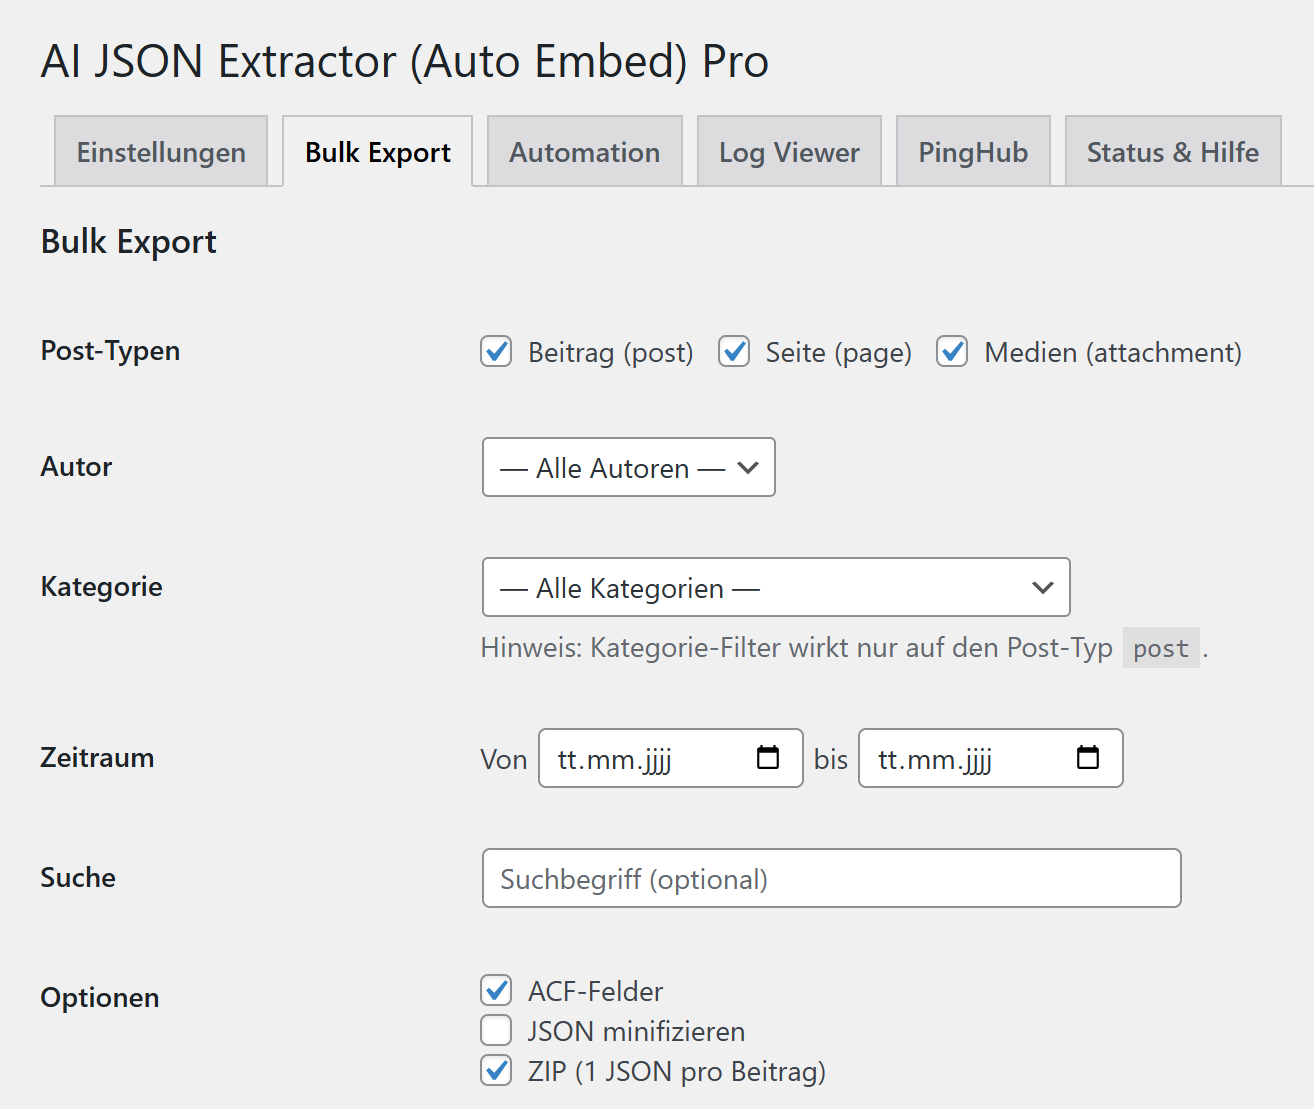Open the calendar picker for the Von date
This screenshot has width=1314, height=1109.
coord(768,759)
